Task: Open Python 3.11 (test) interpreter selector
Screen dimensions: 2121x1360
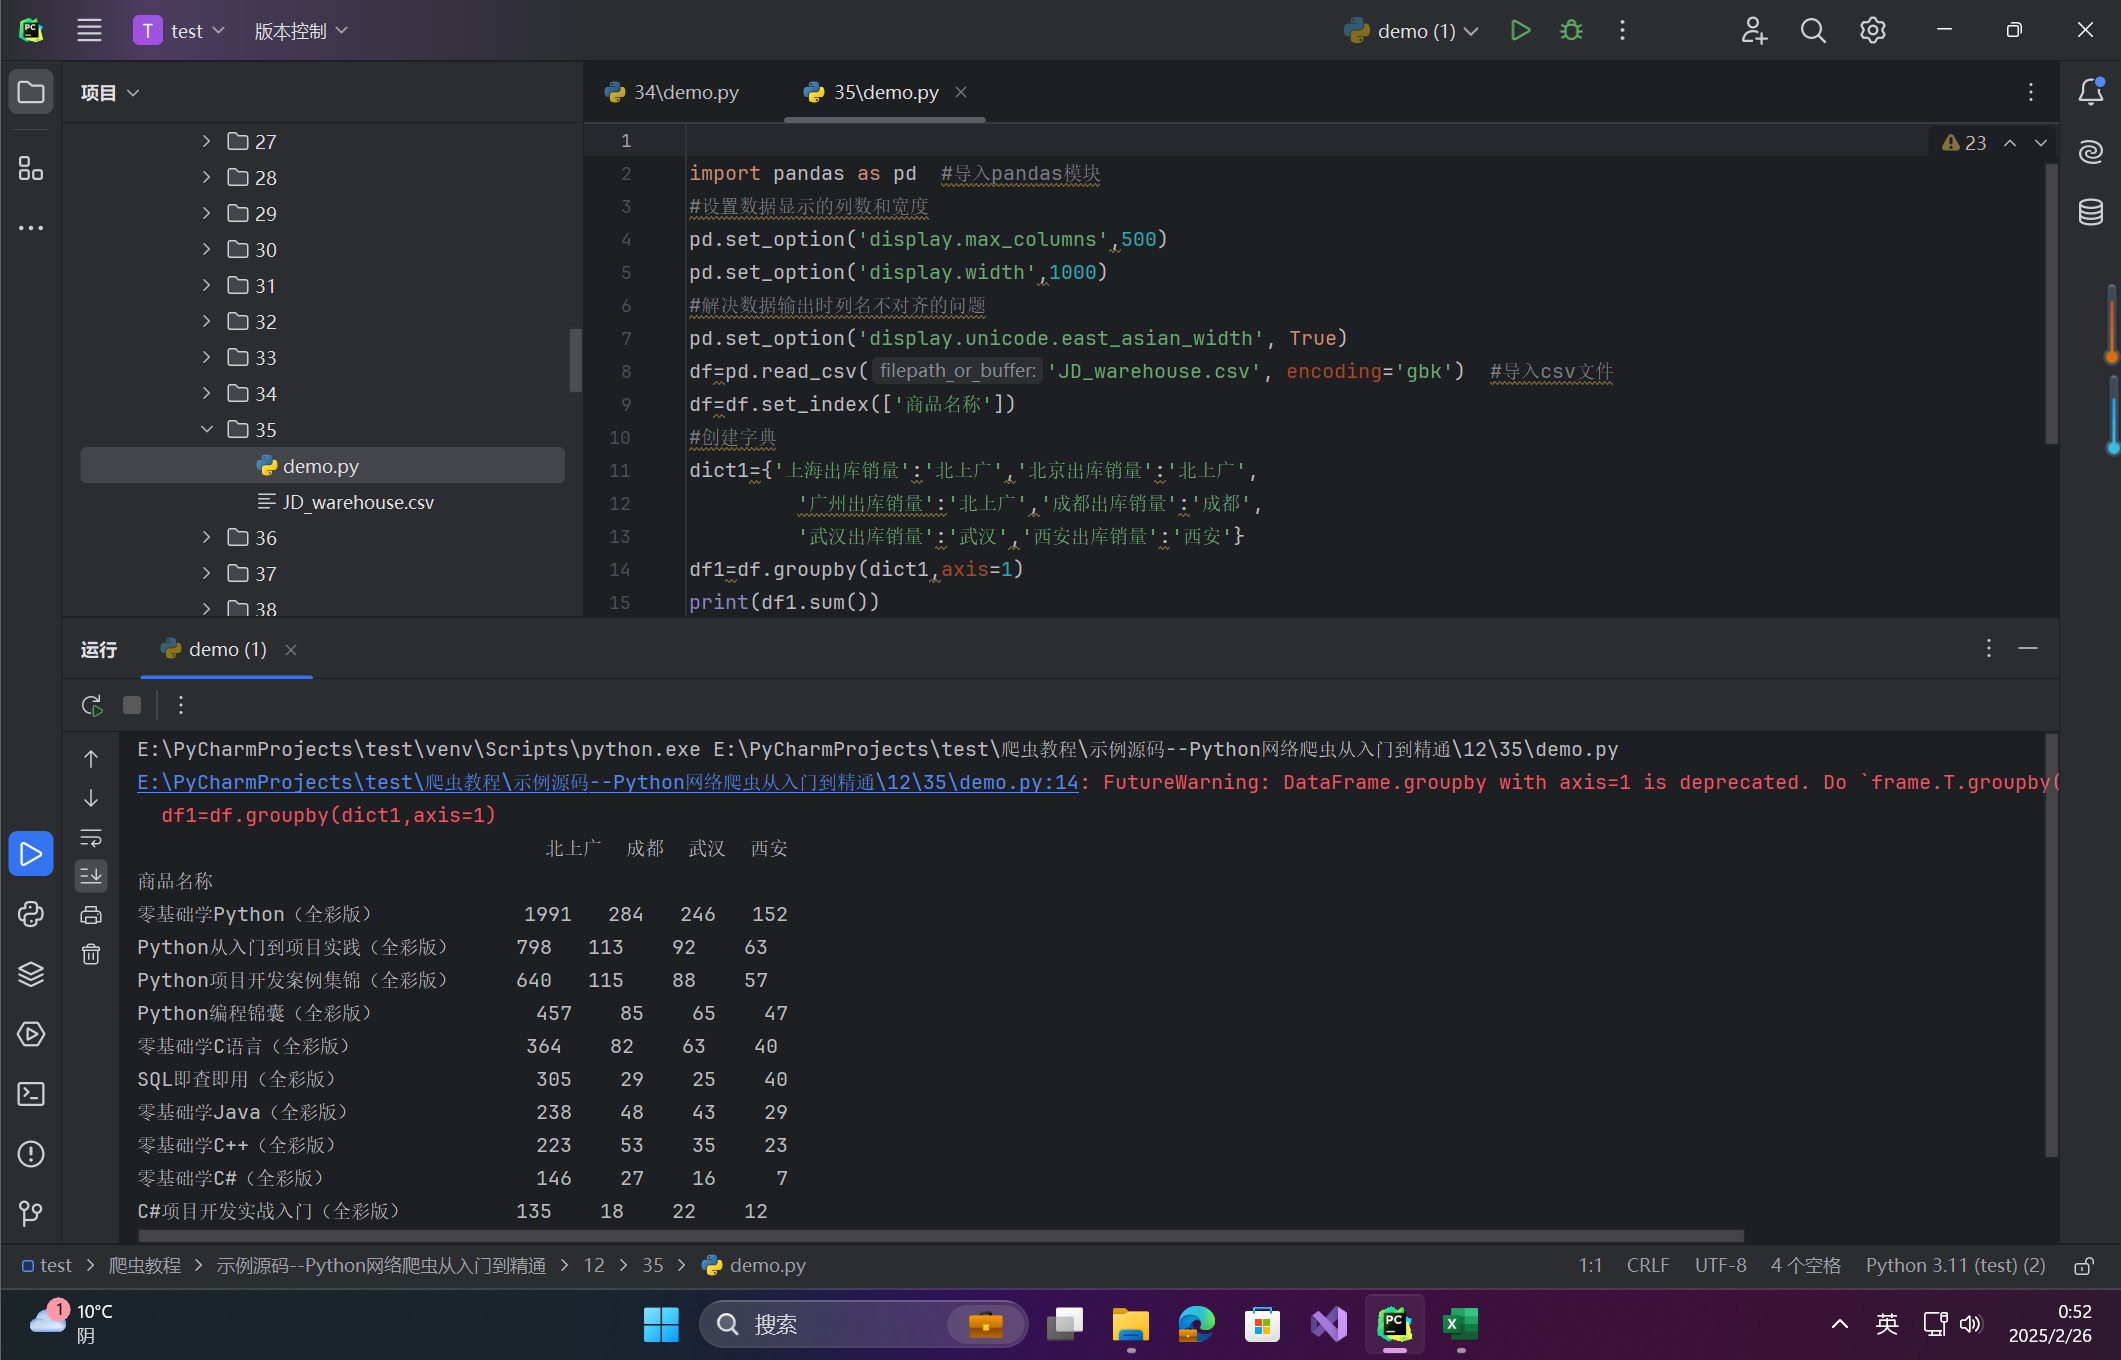Action: [1955, 1266]
